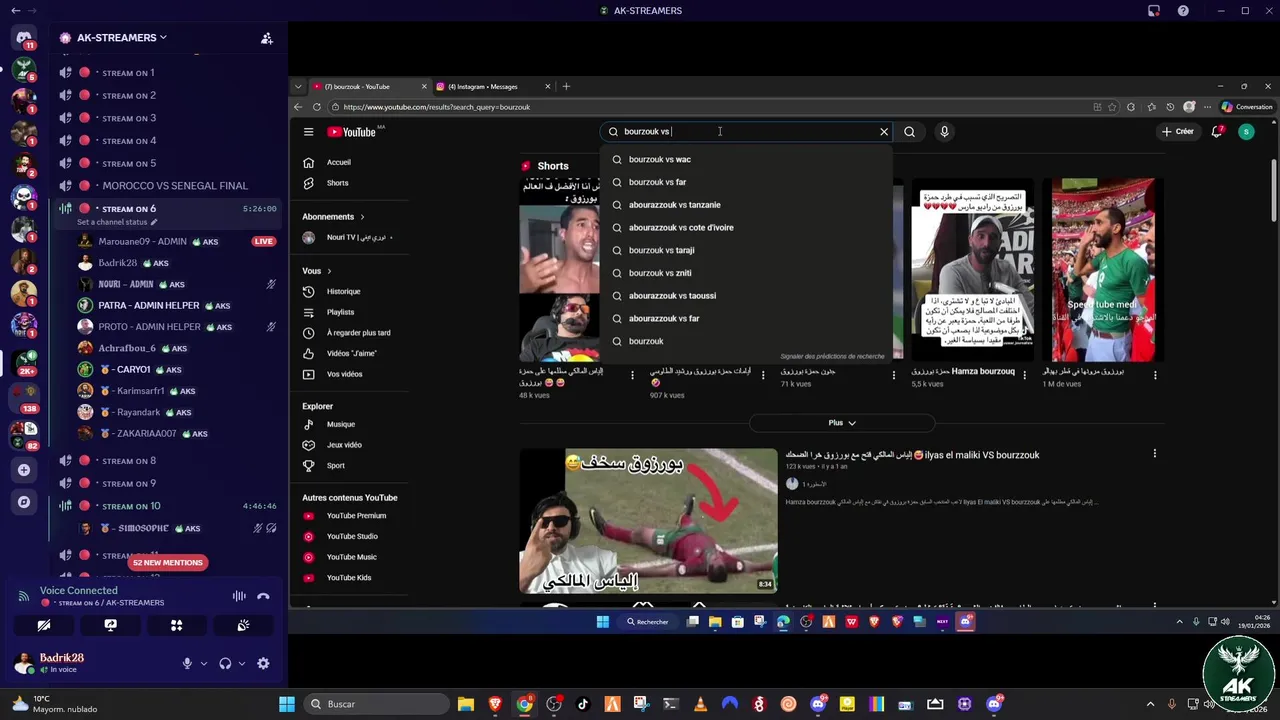The height and width of the screenshot is (720, 1280).
Task: Click the Buscar taskbar search box
Action: click(x=376, y=704)
